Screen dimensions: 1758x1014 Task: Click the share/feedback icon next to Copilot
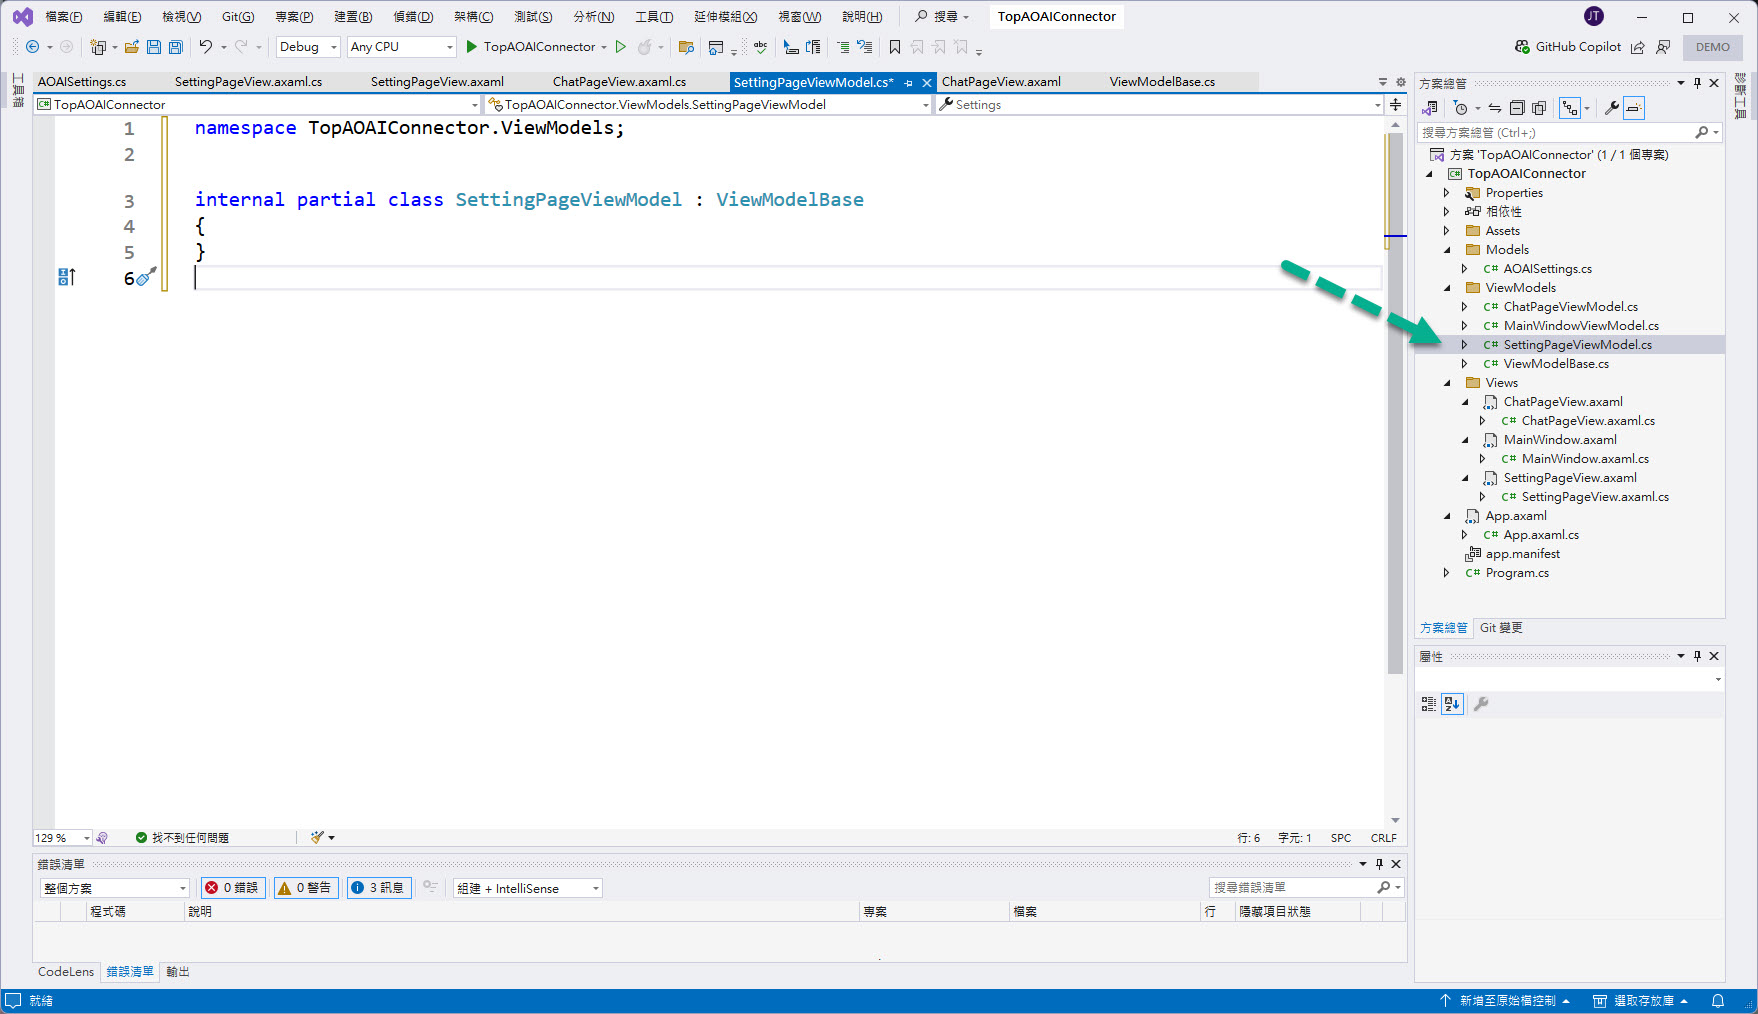click(x=1638, y=47)
